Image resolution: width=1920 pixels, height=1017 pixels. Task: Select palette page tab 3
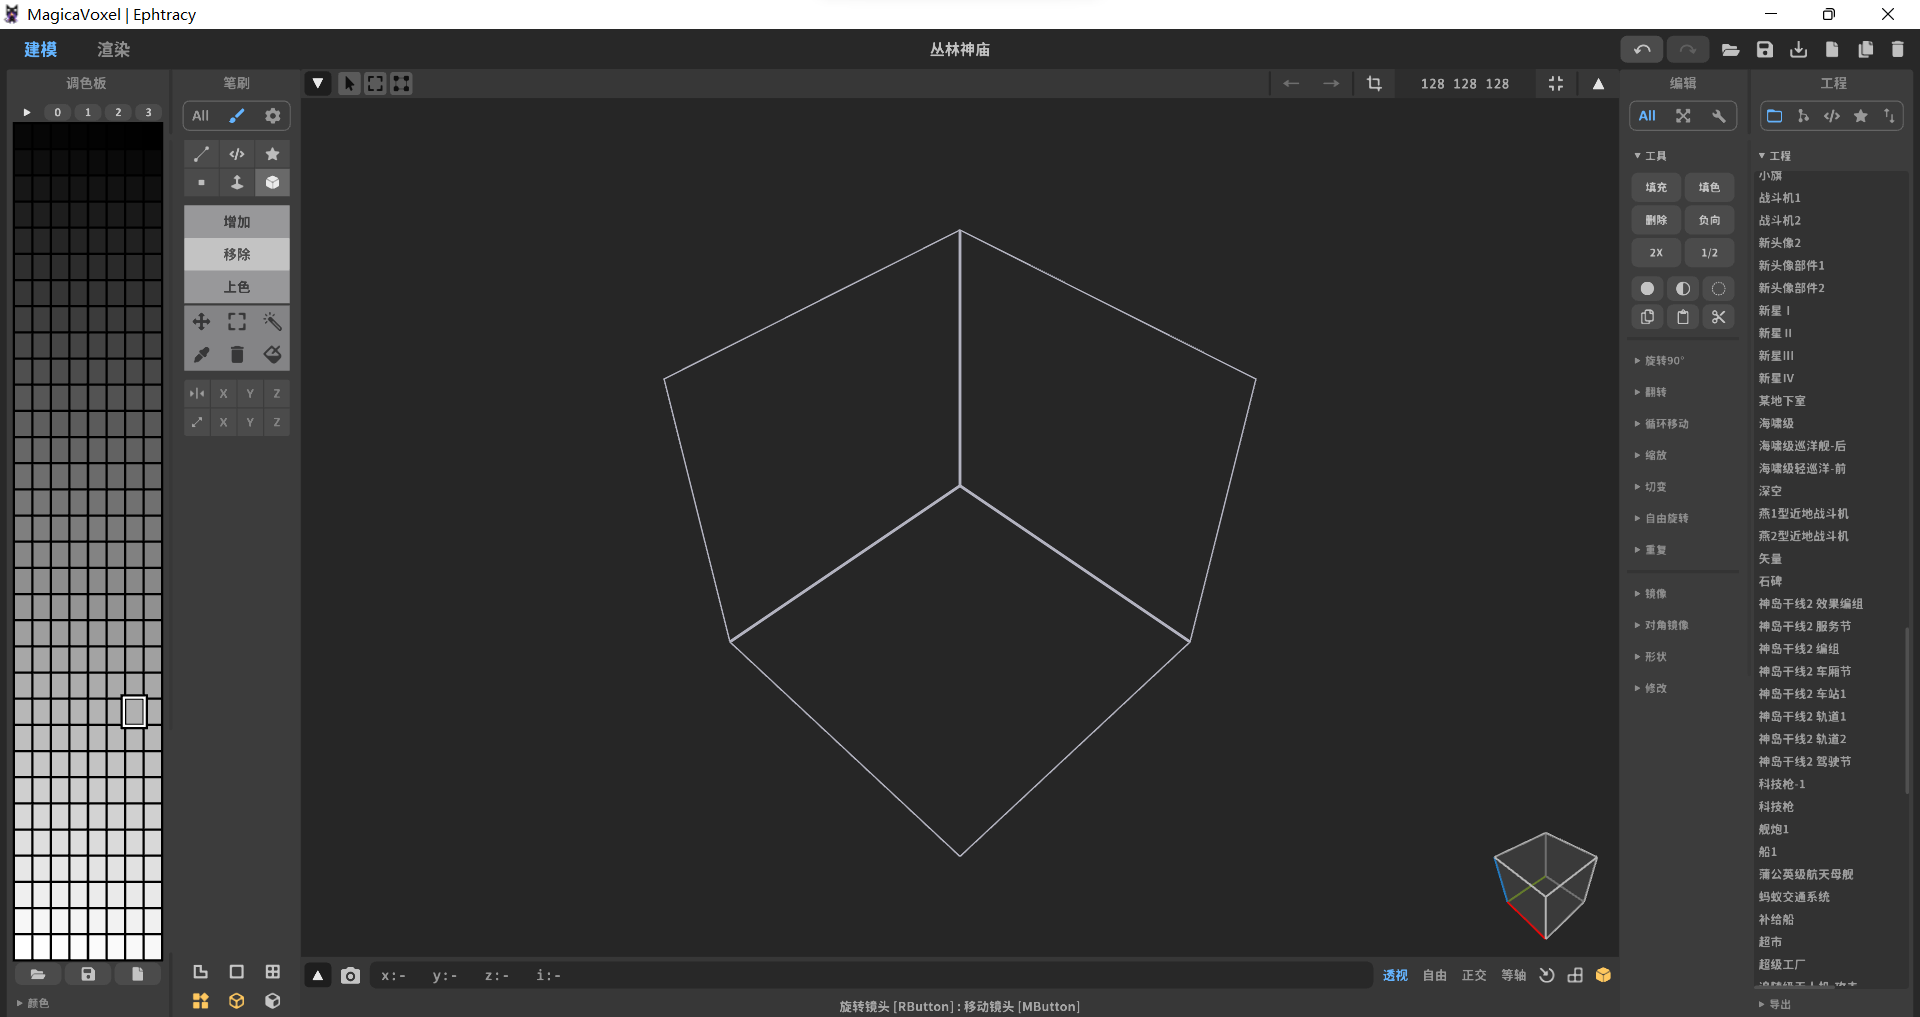(149, 112)
